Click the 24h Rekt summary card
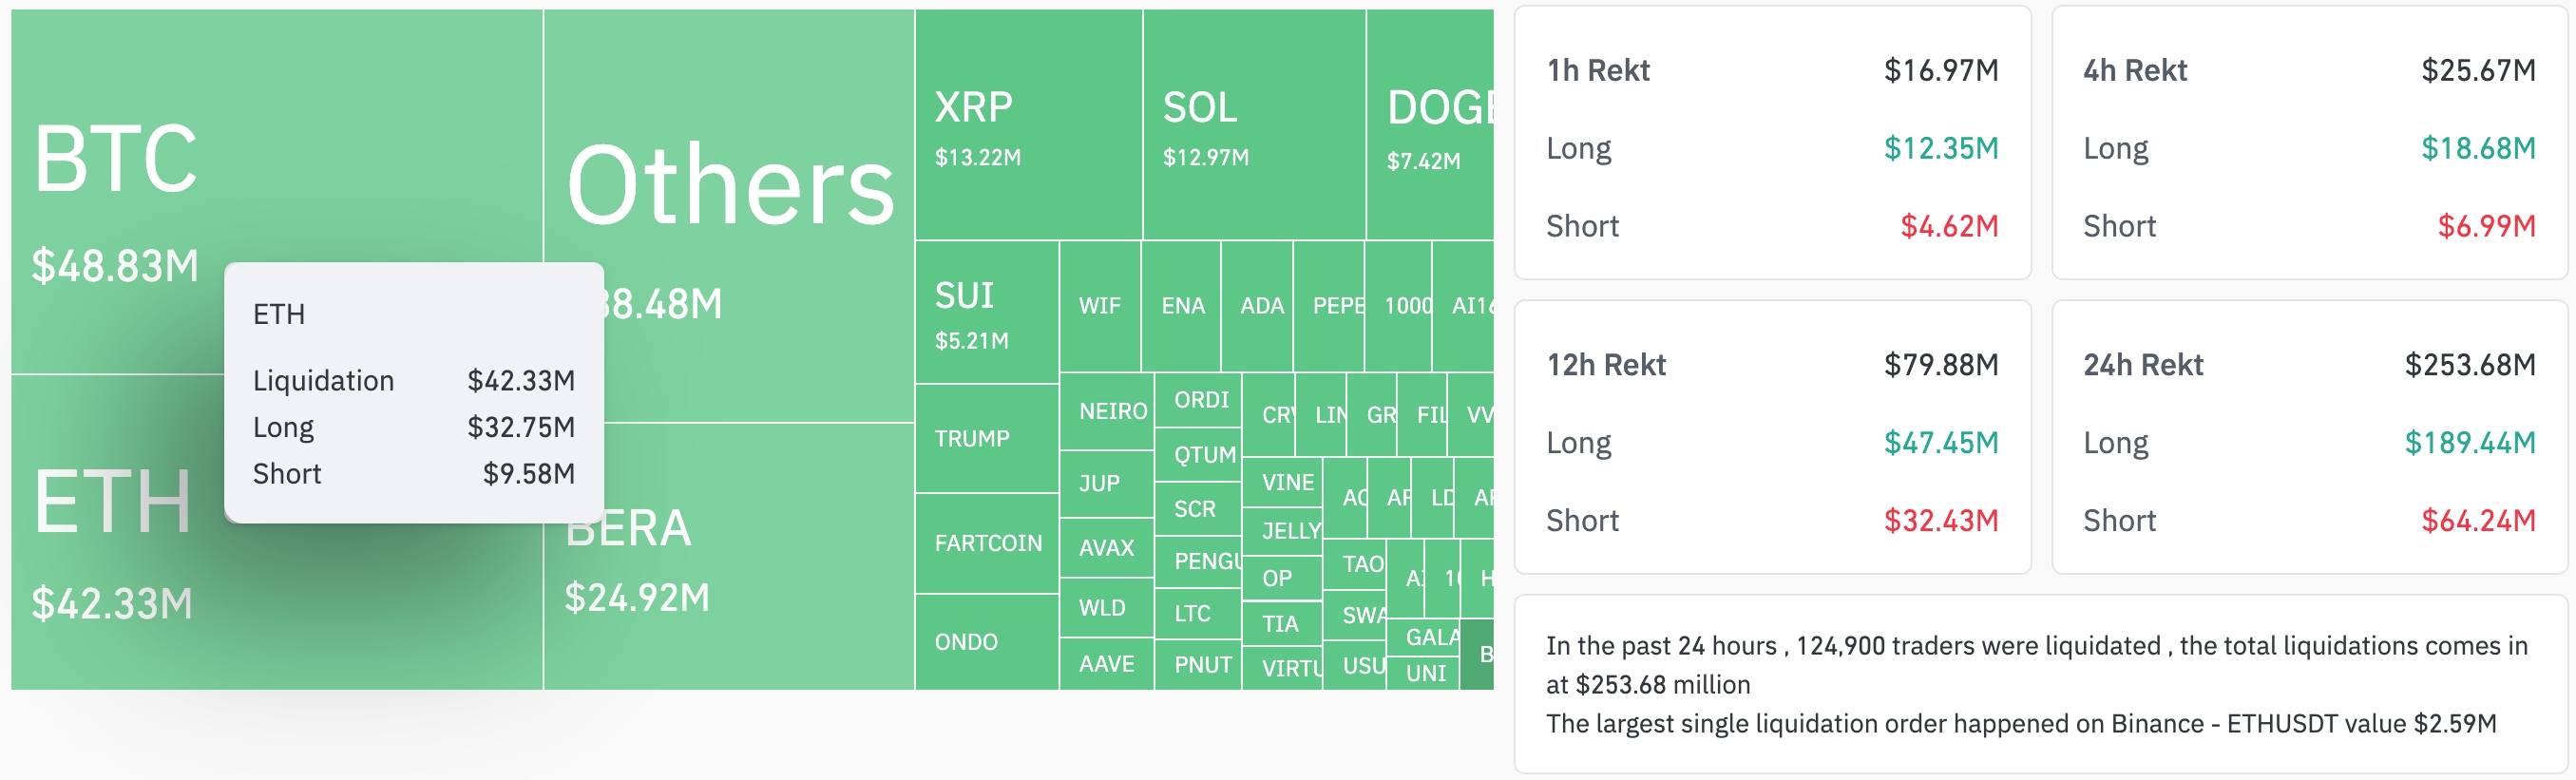2576x780 pixels. [x=2309, y=437]
